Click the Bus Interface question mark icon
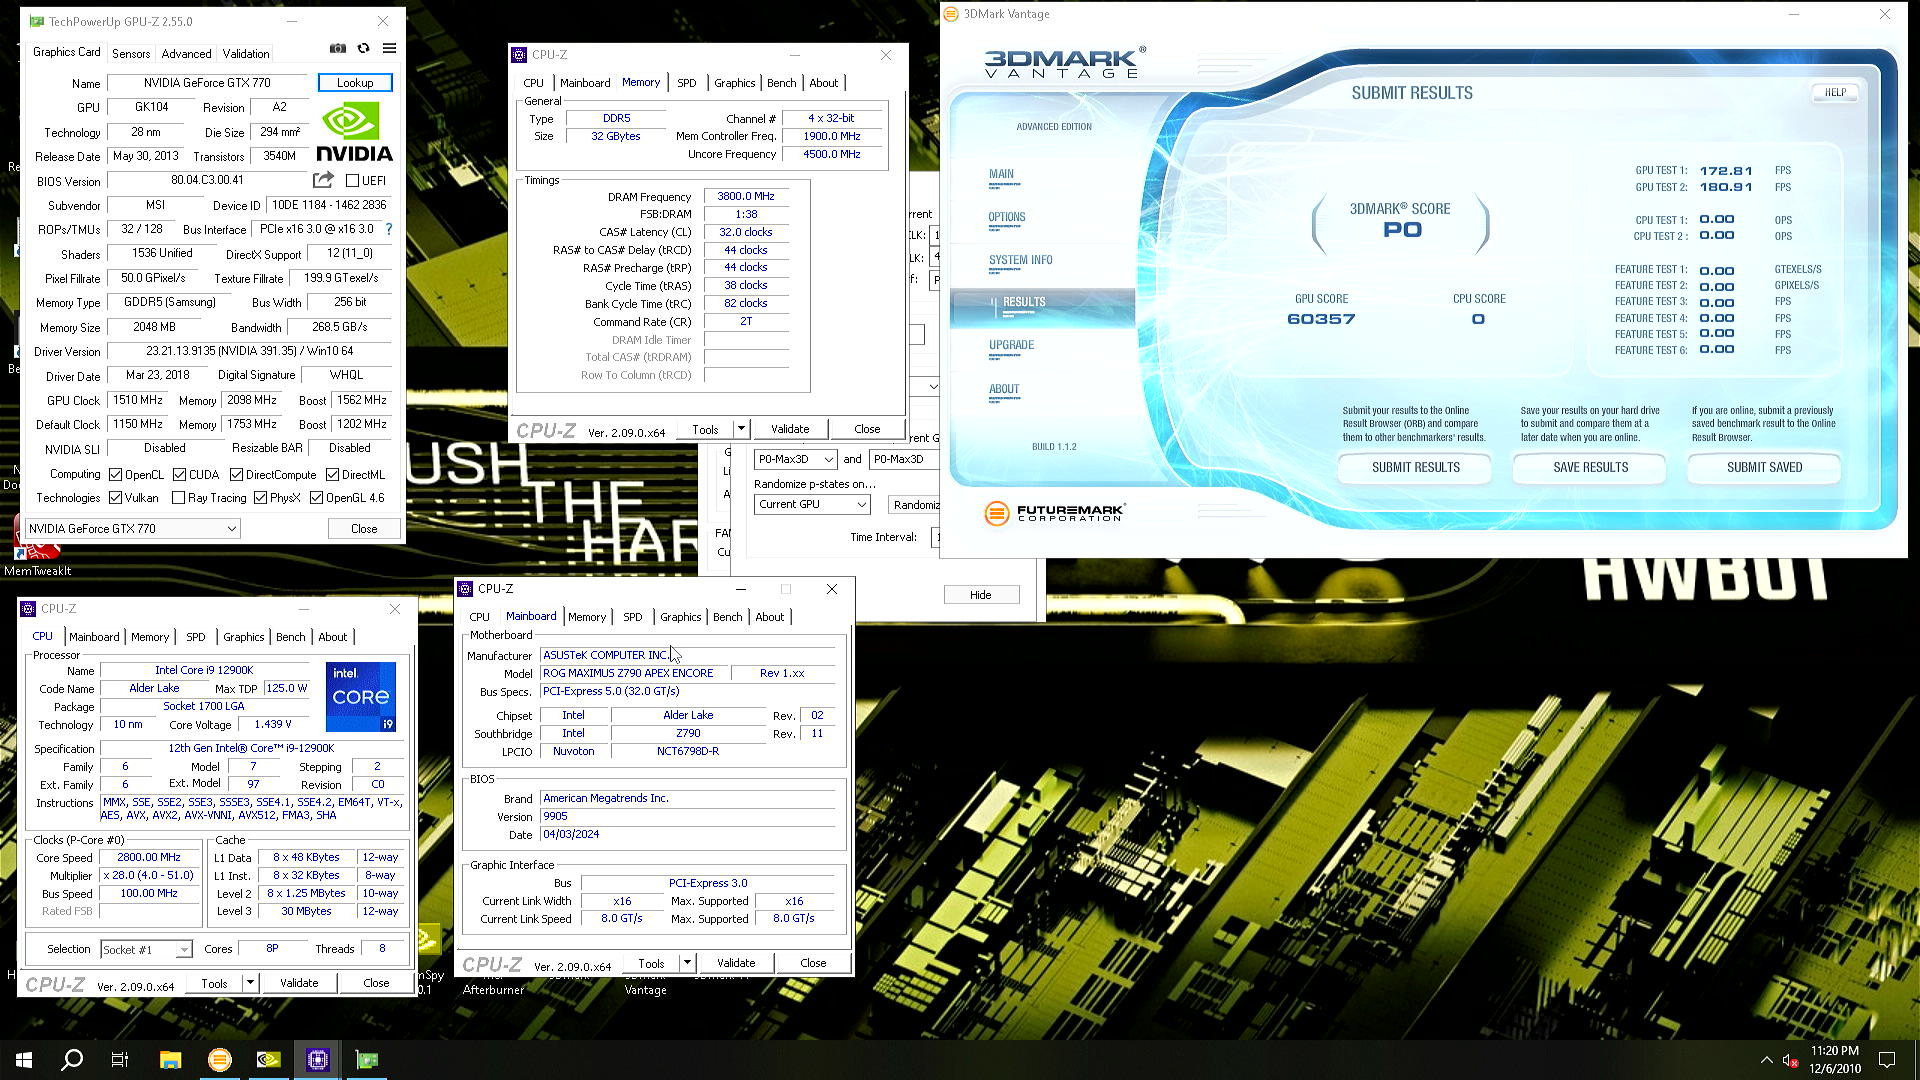 coord(389,229)
